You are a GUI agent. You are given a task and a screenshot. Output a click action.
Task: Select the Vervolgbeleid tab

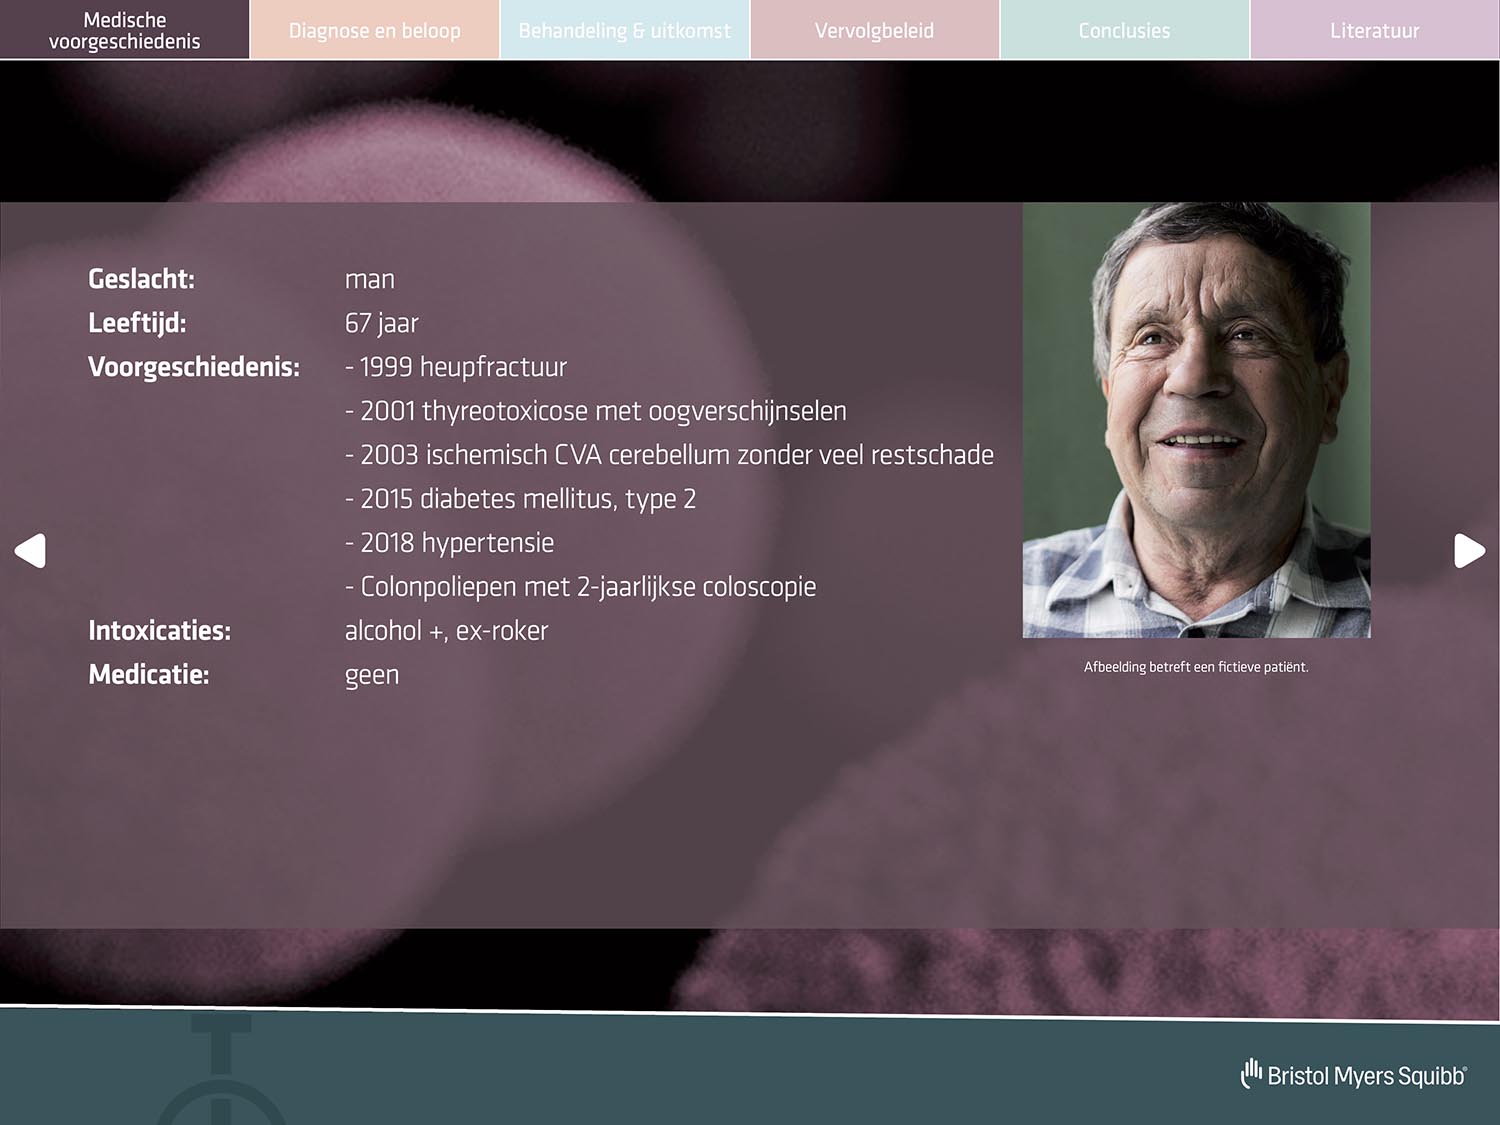(874, 30)
